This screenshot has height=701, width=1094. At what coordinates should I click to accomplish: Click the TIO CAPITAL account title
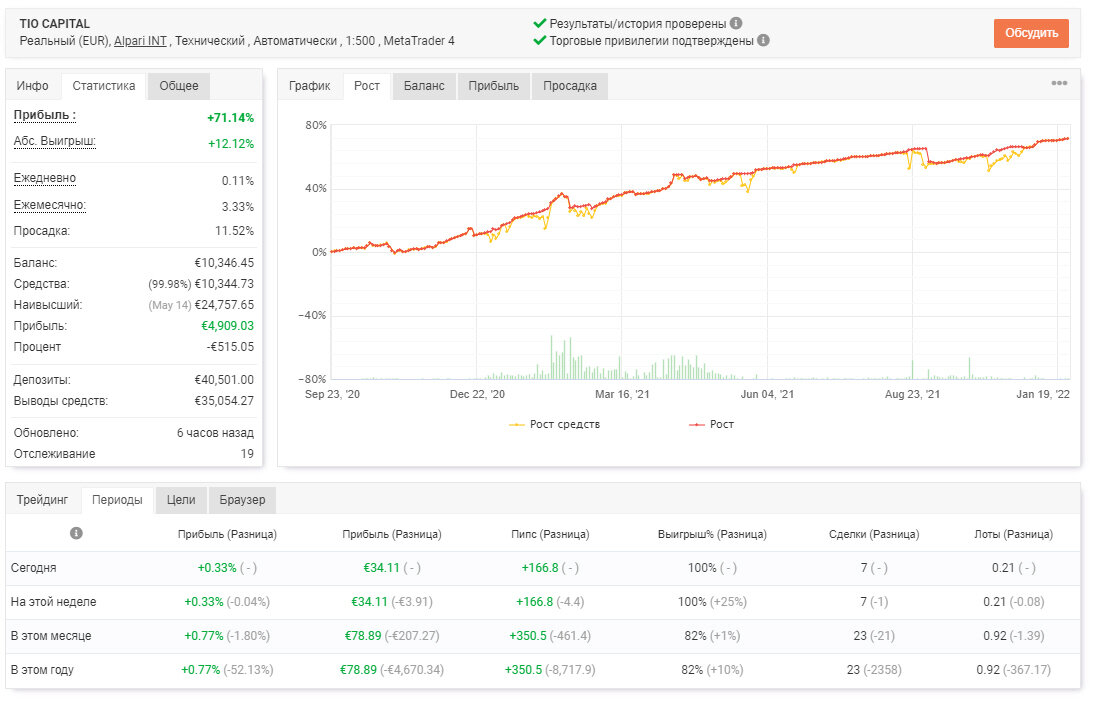[54, 24]
